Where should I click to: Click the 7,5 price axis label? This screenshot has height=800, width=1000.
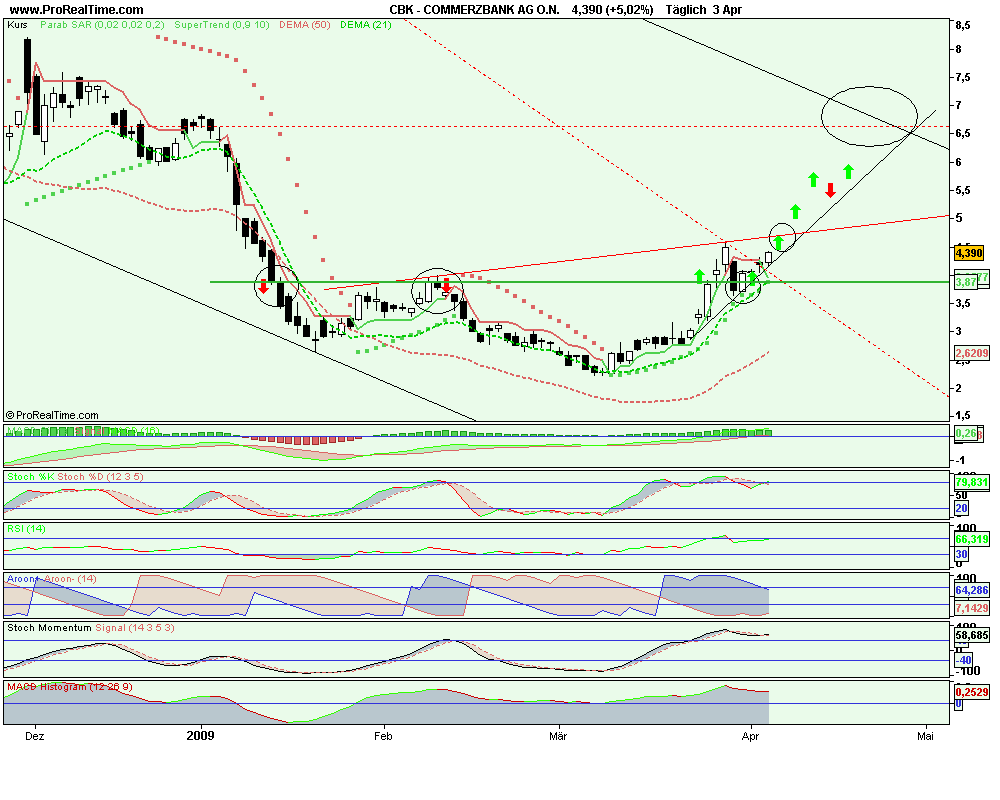[963, 78]
